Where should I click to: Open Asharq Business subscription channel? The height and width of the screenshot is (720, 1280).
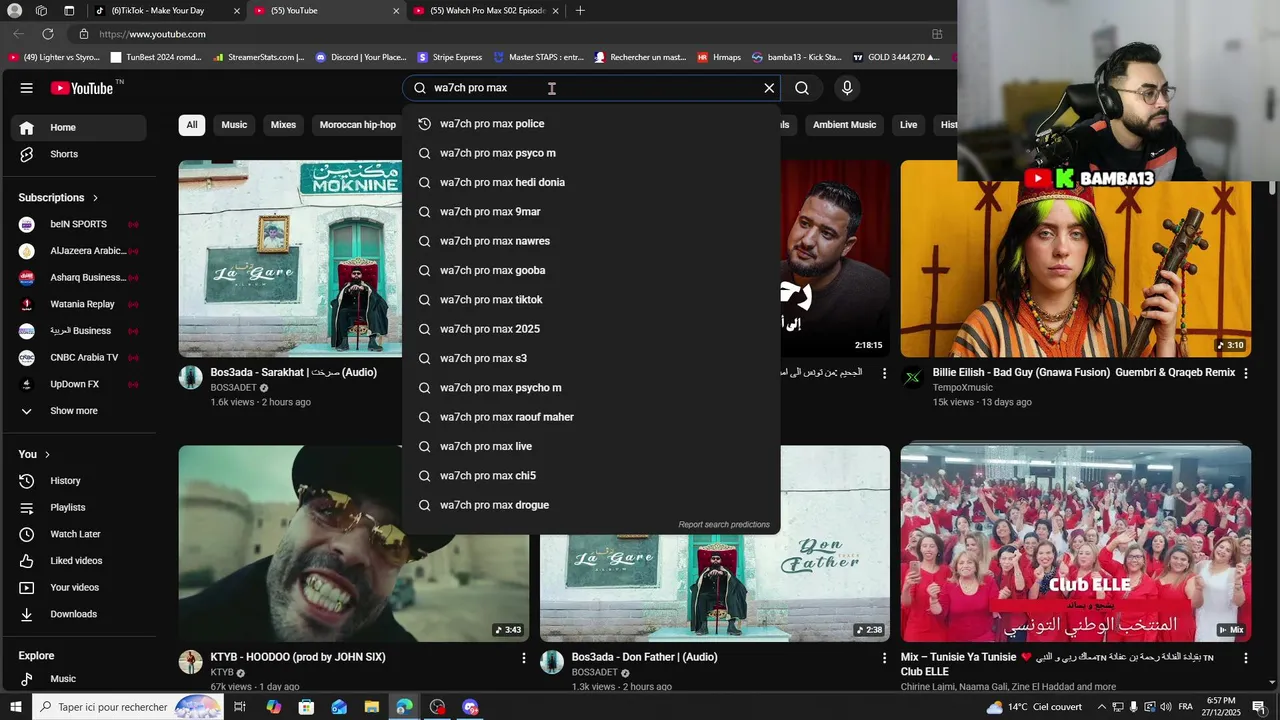click(78, 277)
